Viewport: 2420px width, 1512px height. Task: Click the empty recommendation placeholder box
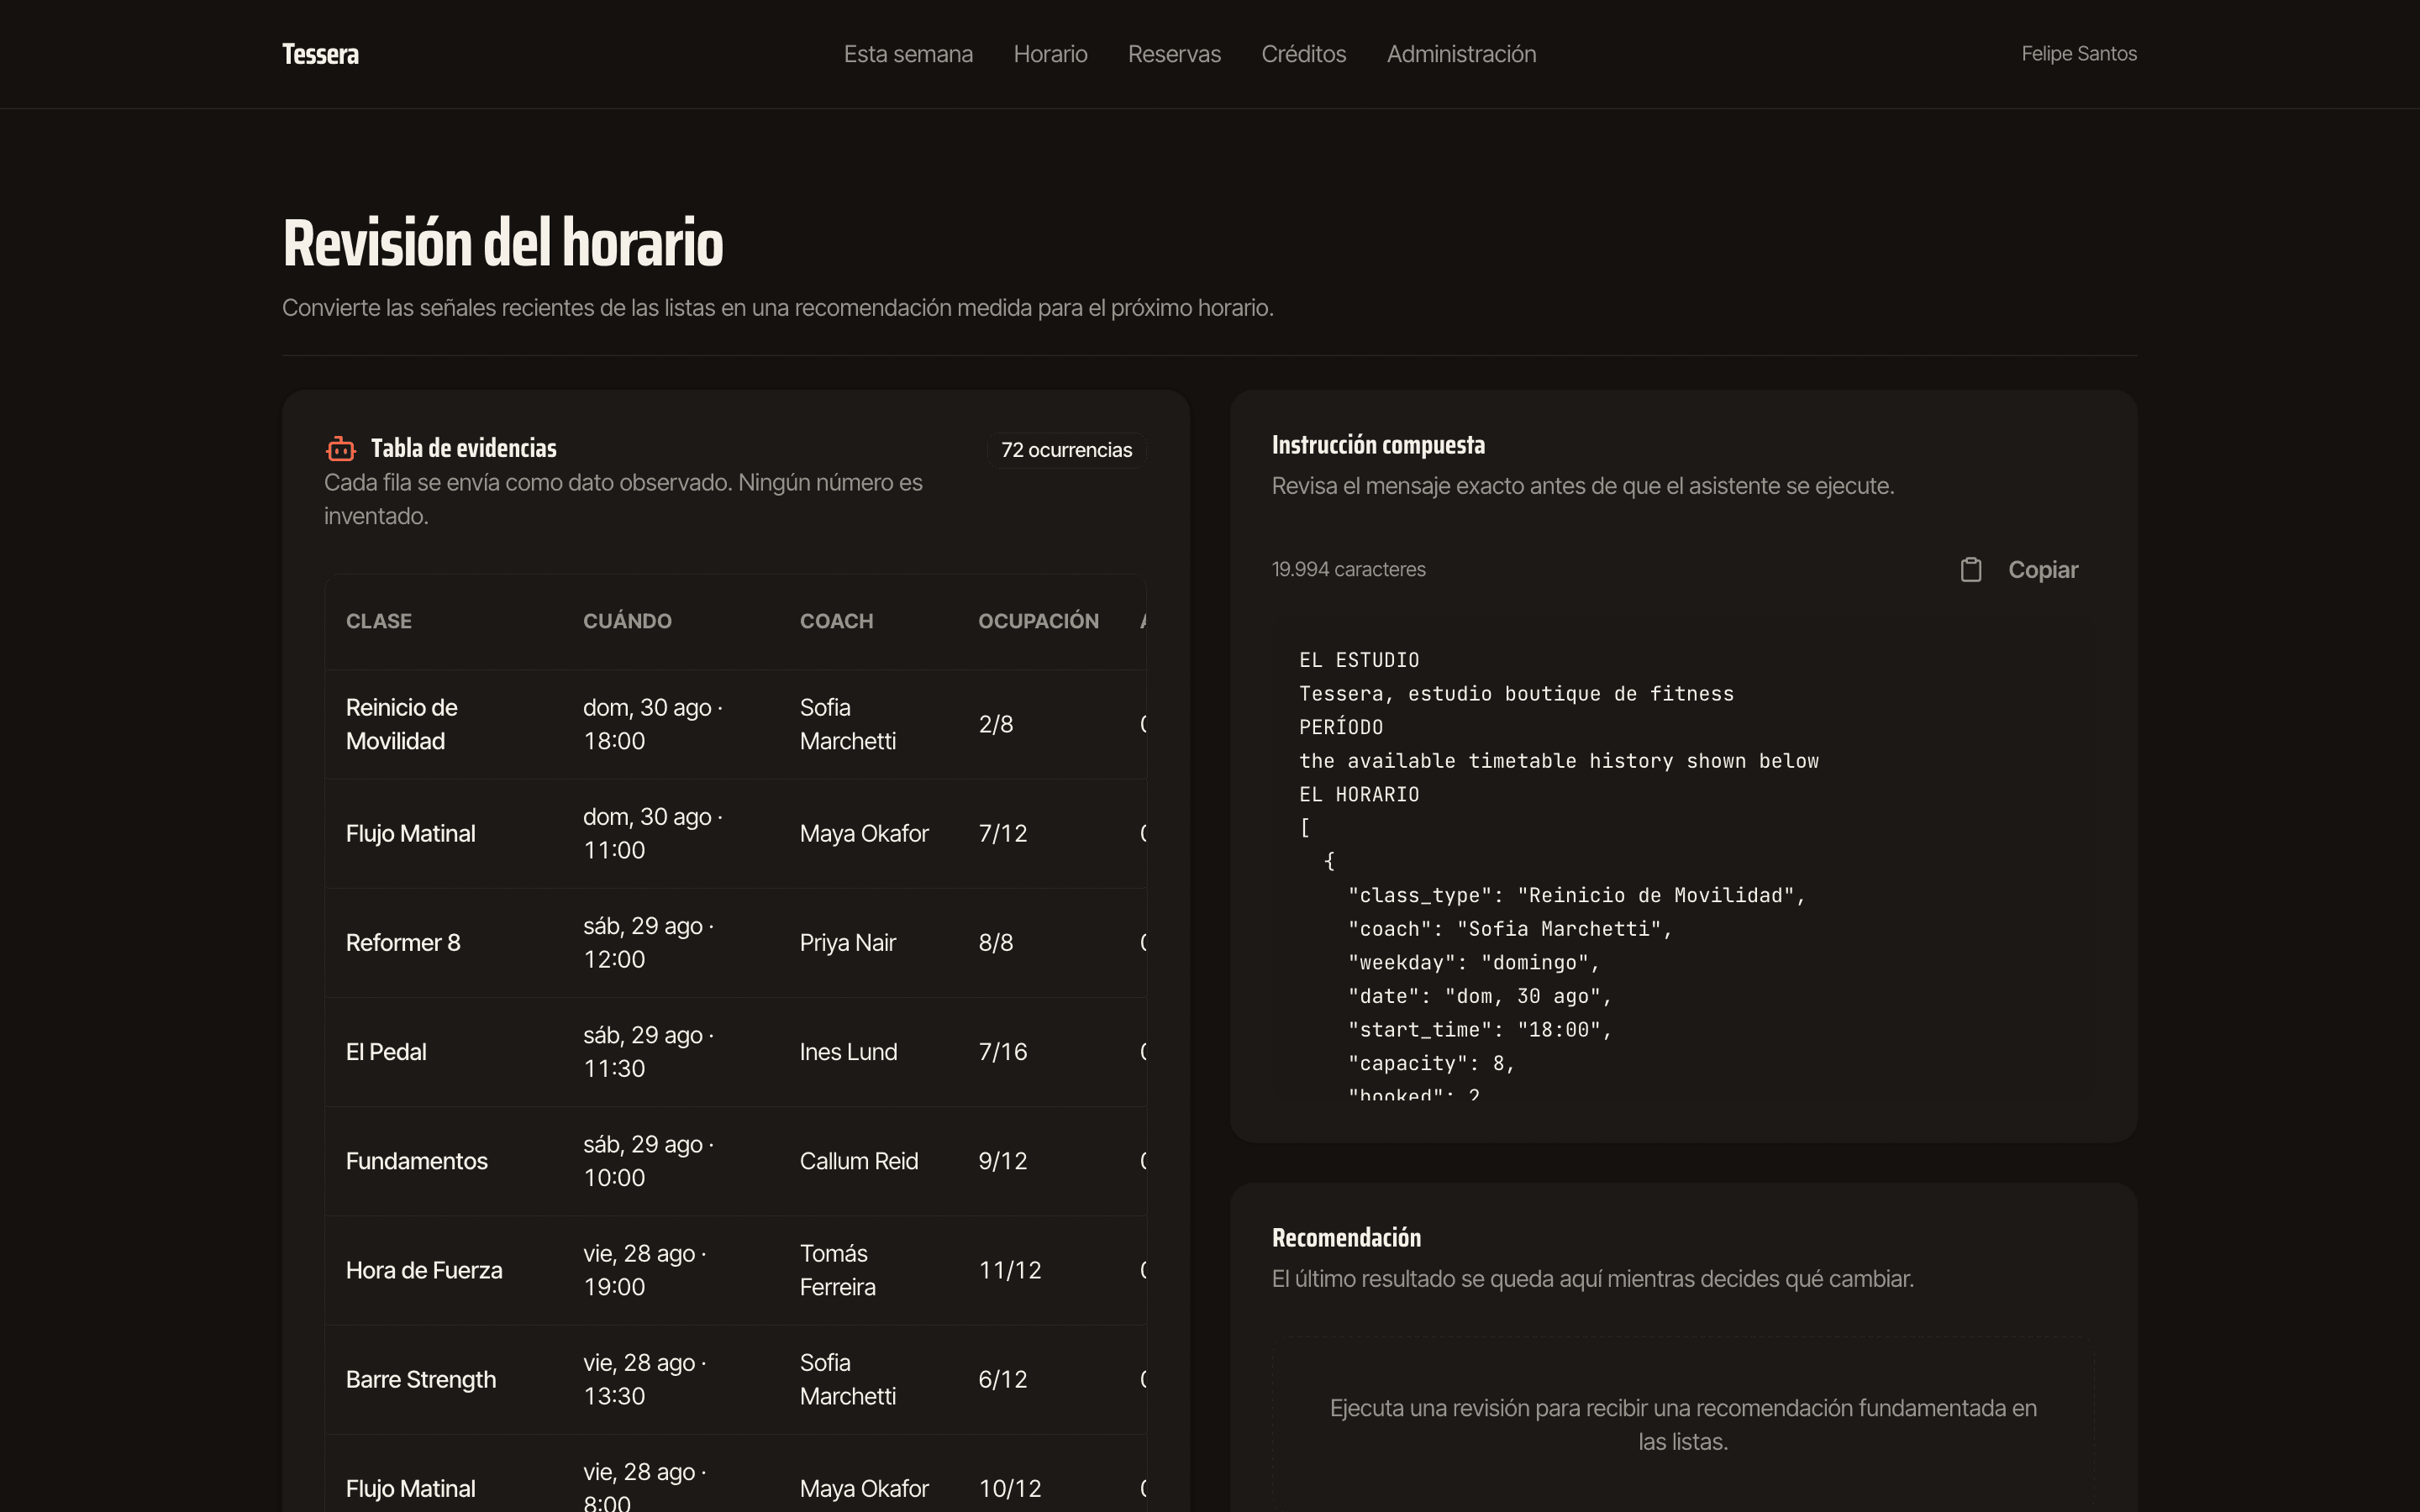pos(1683,1424)
